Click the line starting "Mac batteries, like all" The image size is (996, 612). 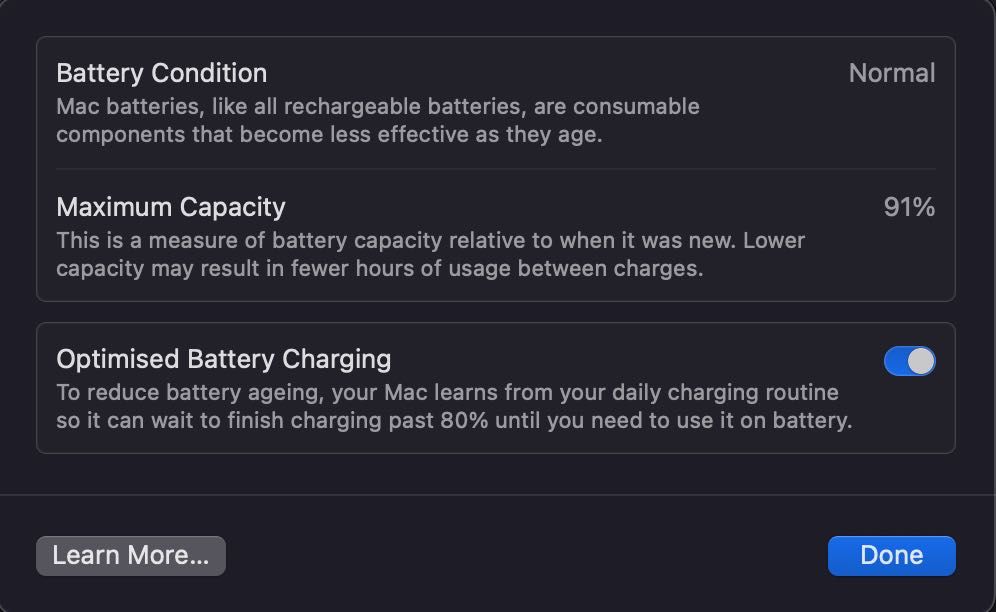(x=377, y=106)
